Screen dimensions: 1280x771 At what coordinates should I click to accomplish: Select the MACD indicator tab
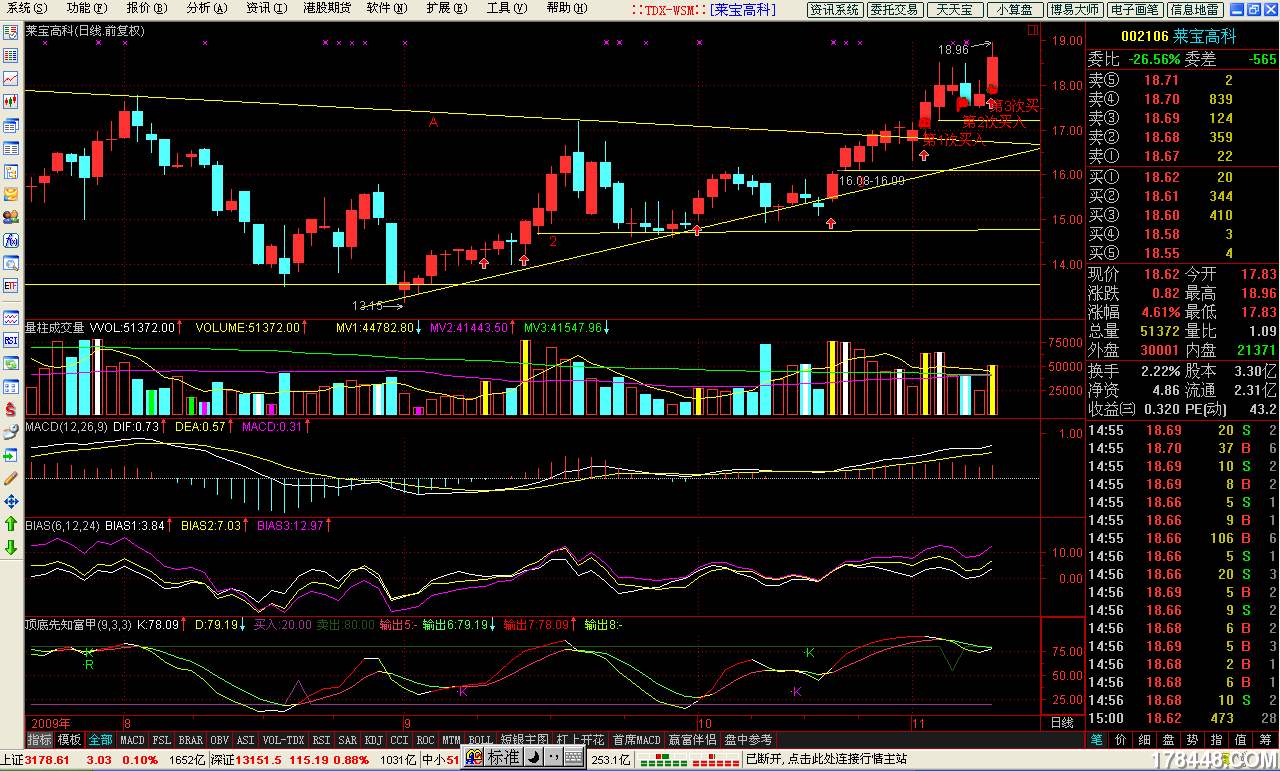132,740
